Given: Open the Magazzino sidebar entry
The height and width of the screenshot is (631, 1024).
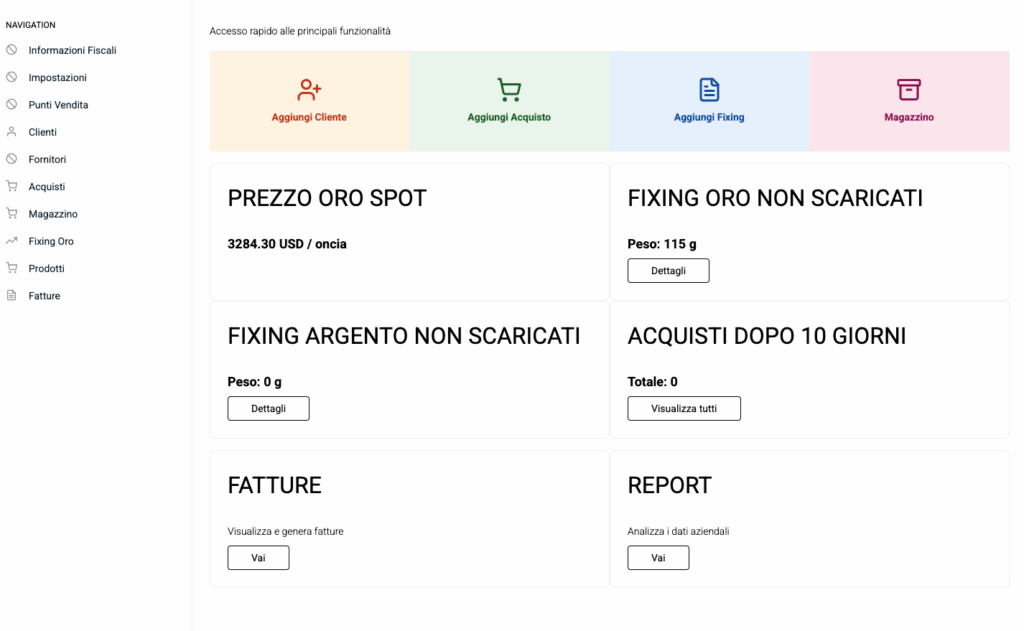Looking at the screenshot, I should tap(53, 214).
